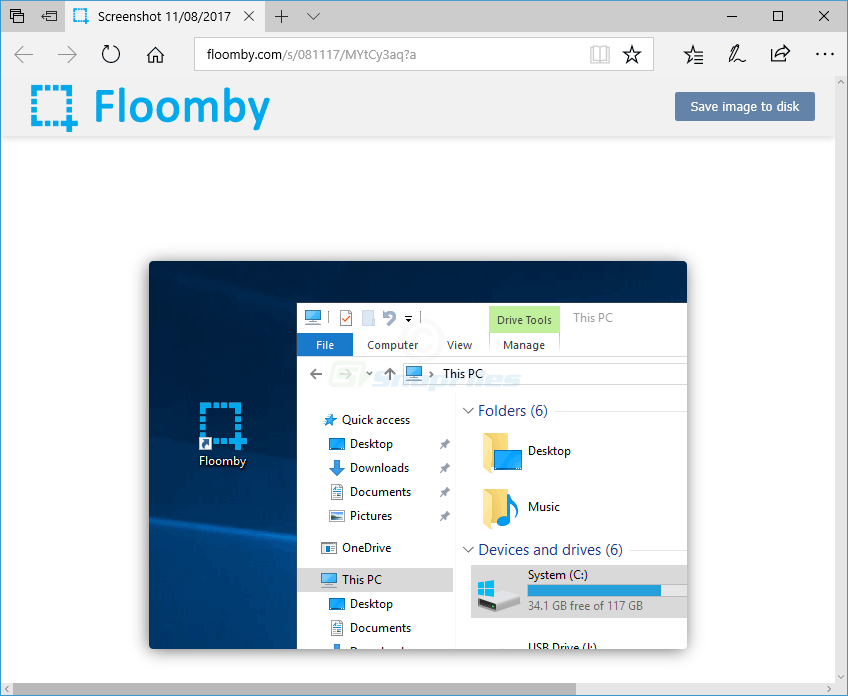
Task: Open Web Notes with the pen icon
Action: pos(737,54)
